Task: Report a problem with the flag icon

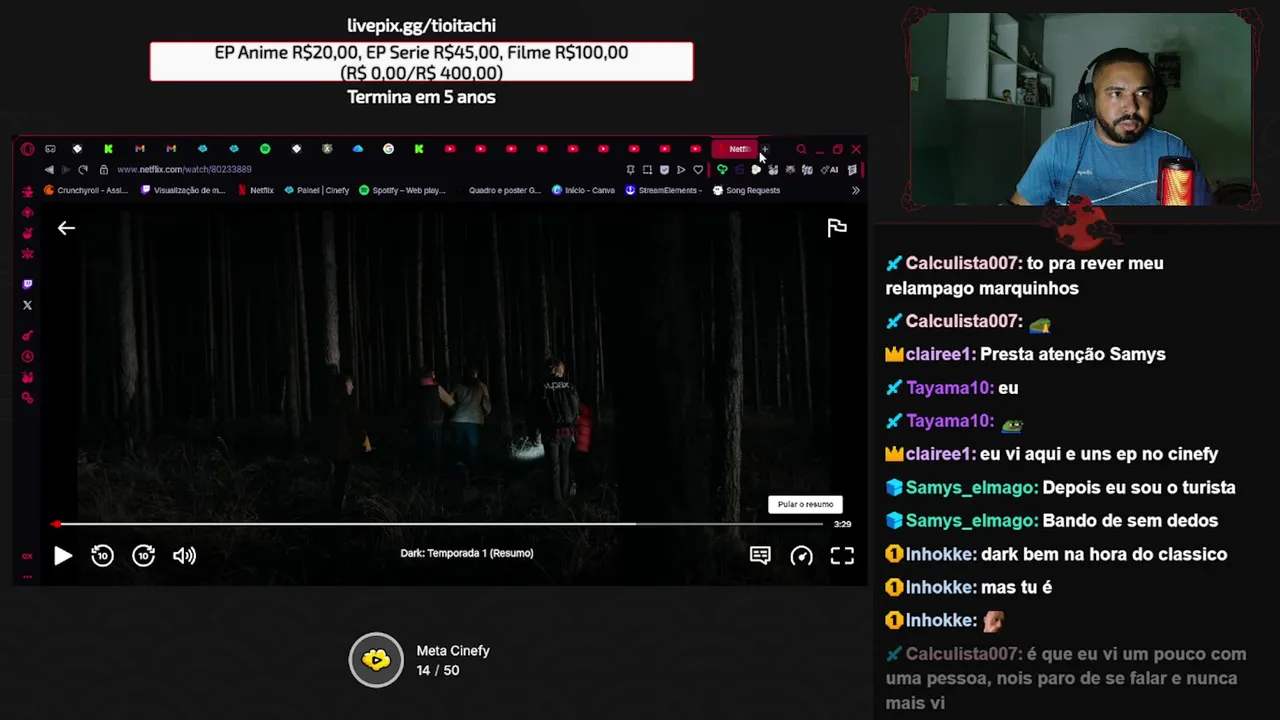Action: (x=837, y=228)
